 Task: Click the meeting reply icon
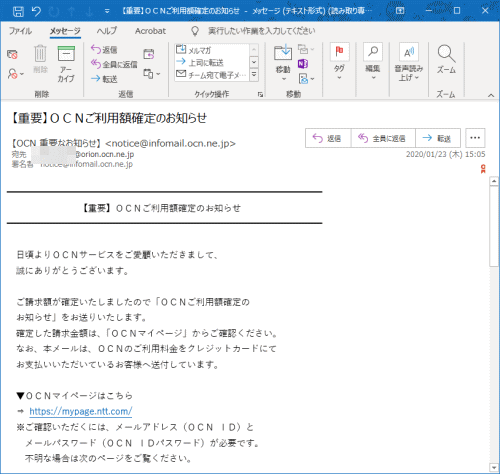[149, 54]
